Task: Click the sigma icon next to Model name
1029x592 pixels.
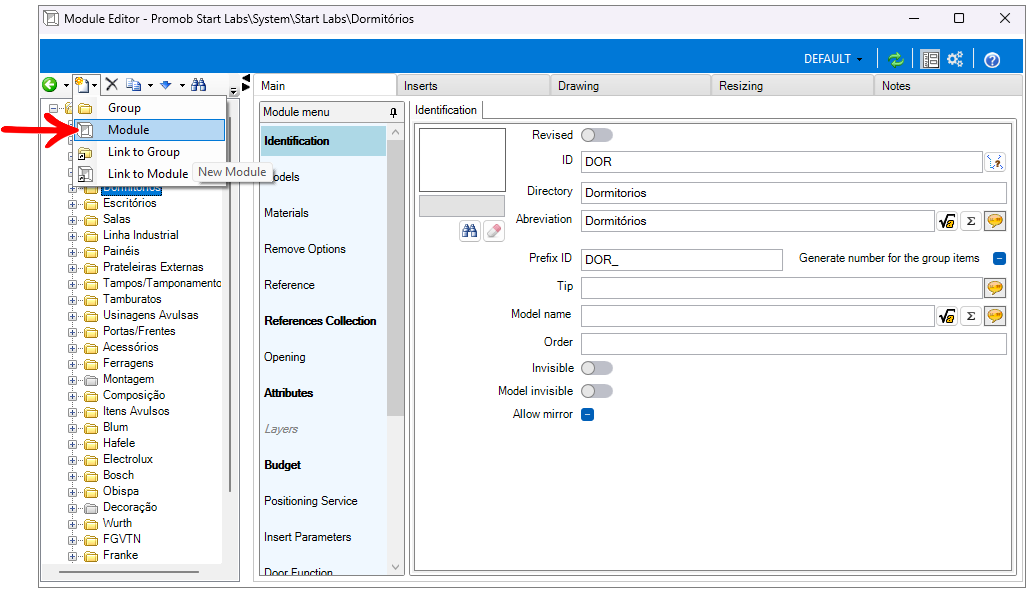Action: click(x=970, y=316)
